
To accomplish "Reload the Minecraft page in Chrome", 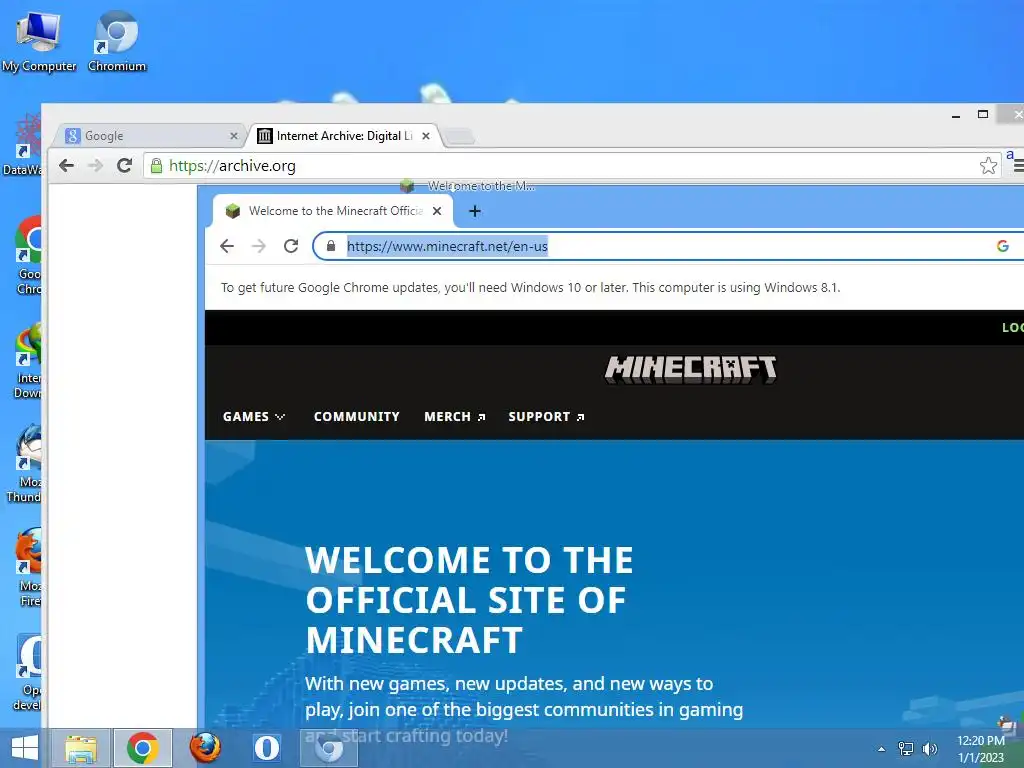I will 291,246.
